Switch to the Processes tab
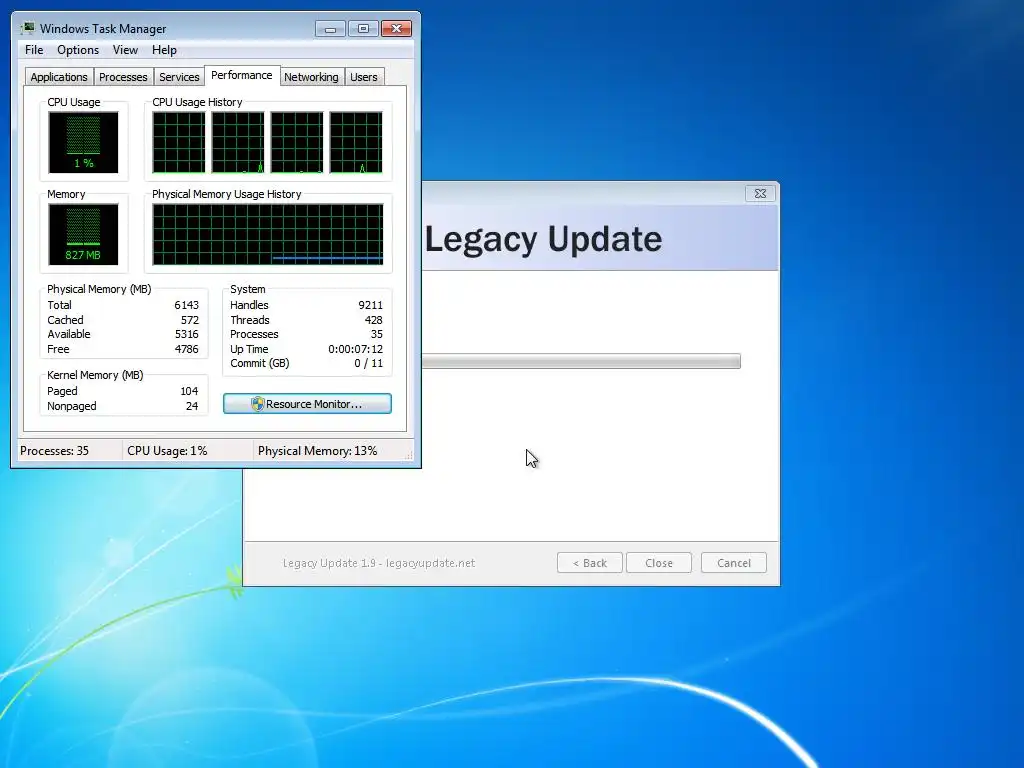This screenshot has height=768, width=1024. click(123, 76)
